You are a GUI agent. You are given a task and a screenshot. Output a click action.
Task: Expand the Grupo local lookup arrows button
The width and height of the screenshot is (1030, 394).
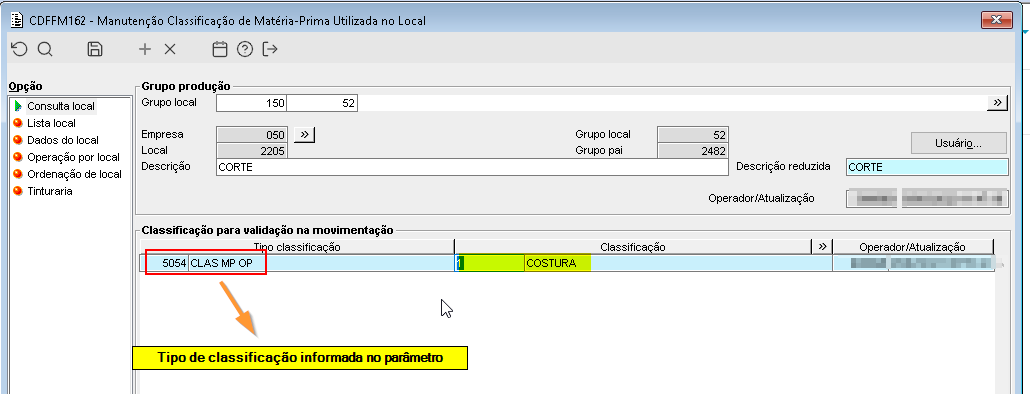coord(997,103)
